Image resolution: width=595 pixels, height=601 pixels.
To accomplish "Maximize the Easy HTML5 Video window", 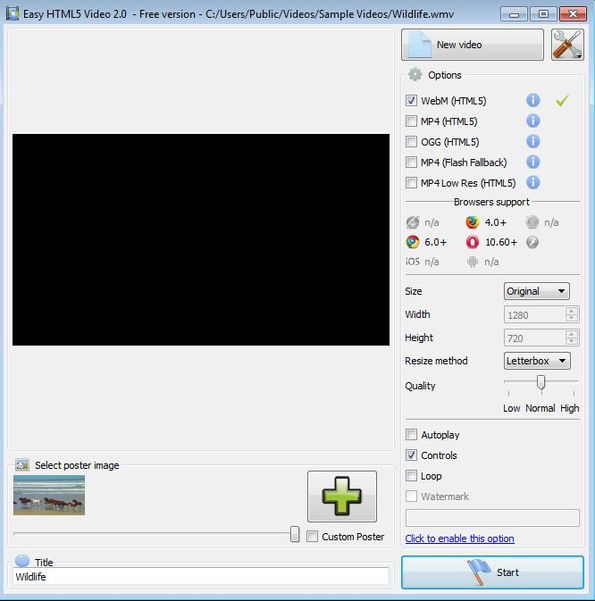I will click(x=543, y=14).
